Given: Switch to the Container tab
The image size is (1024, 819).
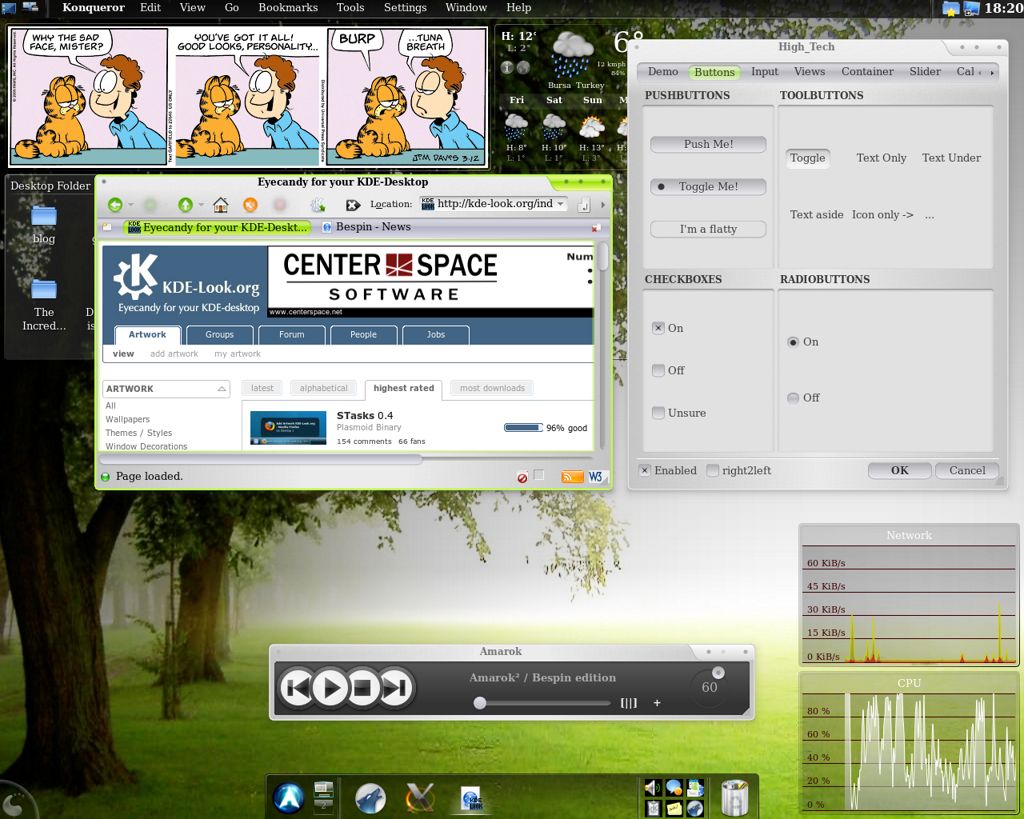Looking at the screenshot, I should (867, 72).
